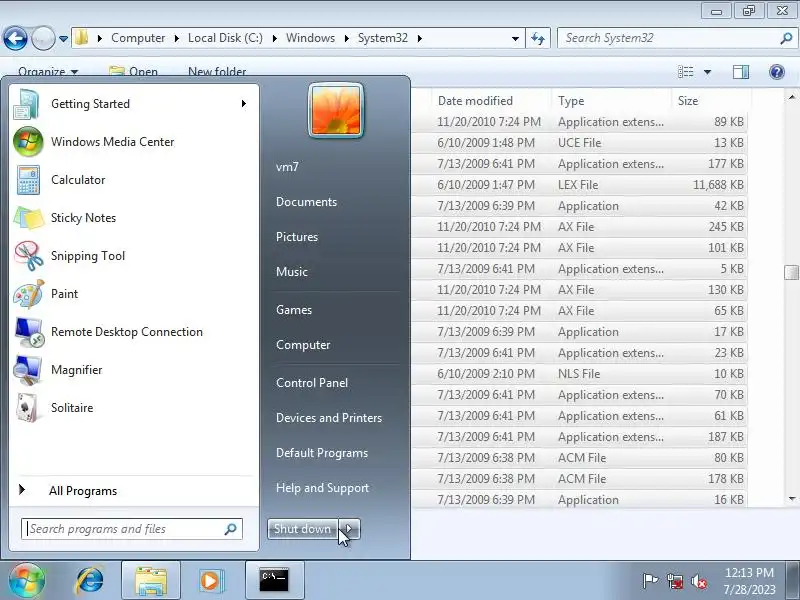Click the network status tray icon
This screenshot has height=600, width=800.
coord(675,581)
